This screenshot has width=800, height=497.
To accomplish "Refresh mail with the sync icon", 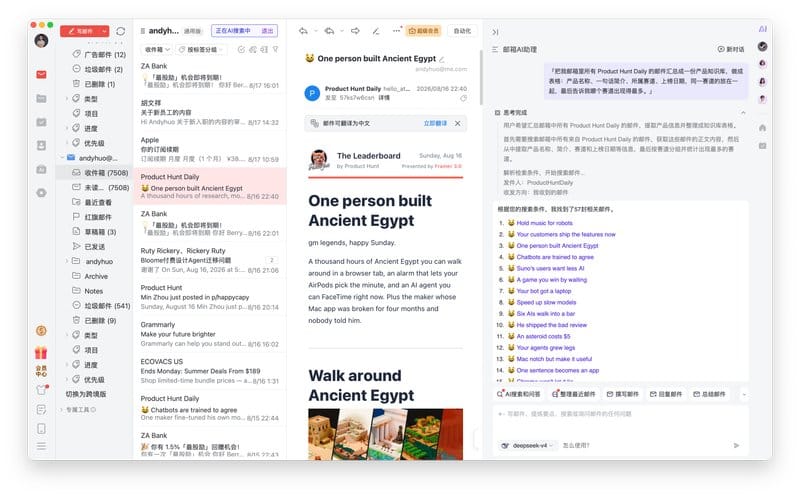I will tap(121, 31).
